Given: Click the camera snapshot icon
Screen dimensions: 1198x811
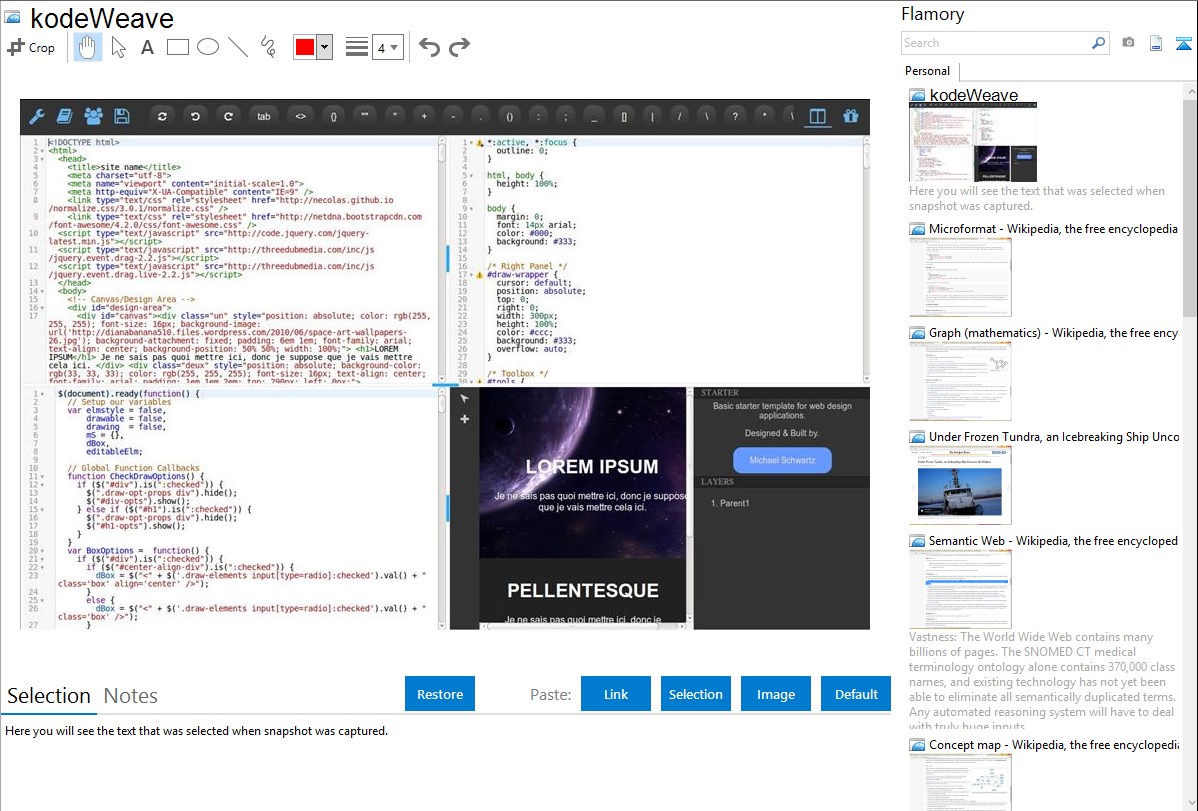Looking at the screenshot, I should tap(1128, 43).
